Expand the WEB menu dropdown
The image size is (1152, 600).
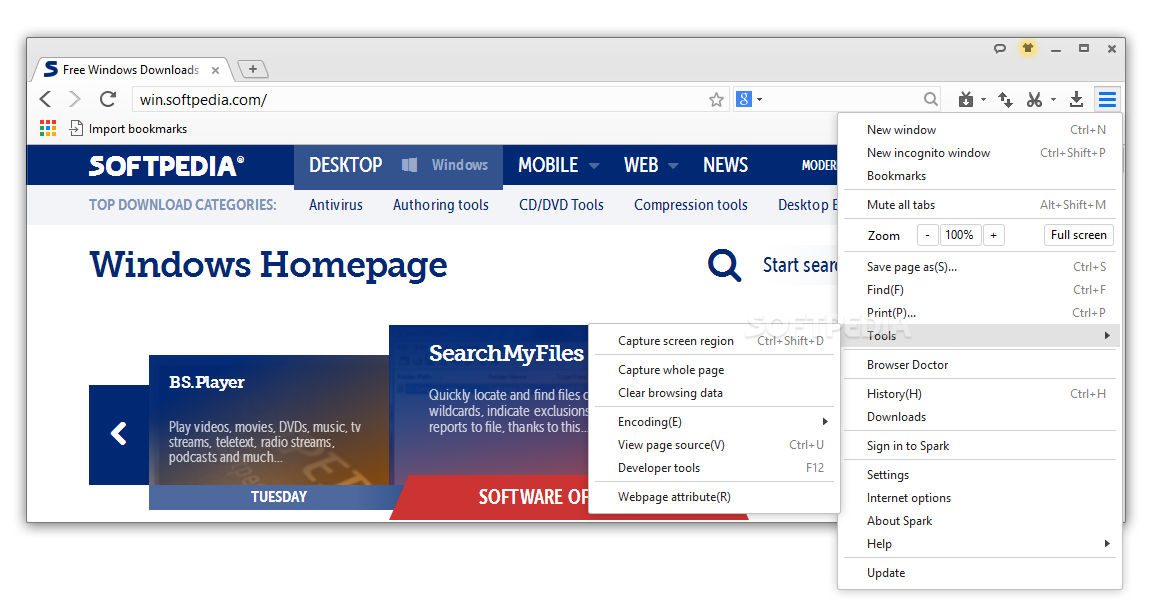point(673,166)
